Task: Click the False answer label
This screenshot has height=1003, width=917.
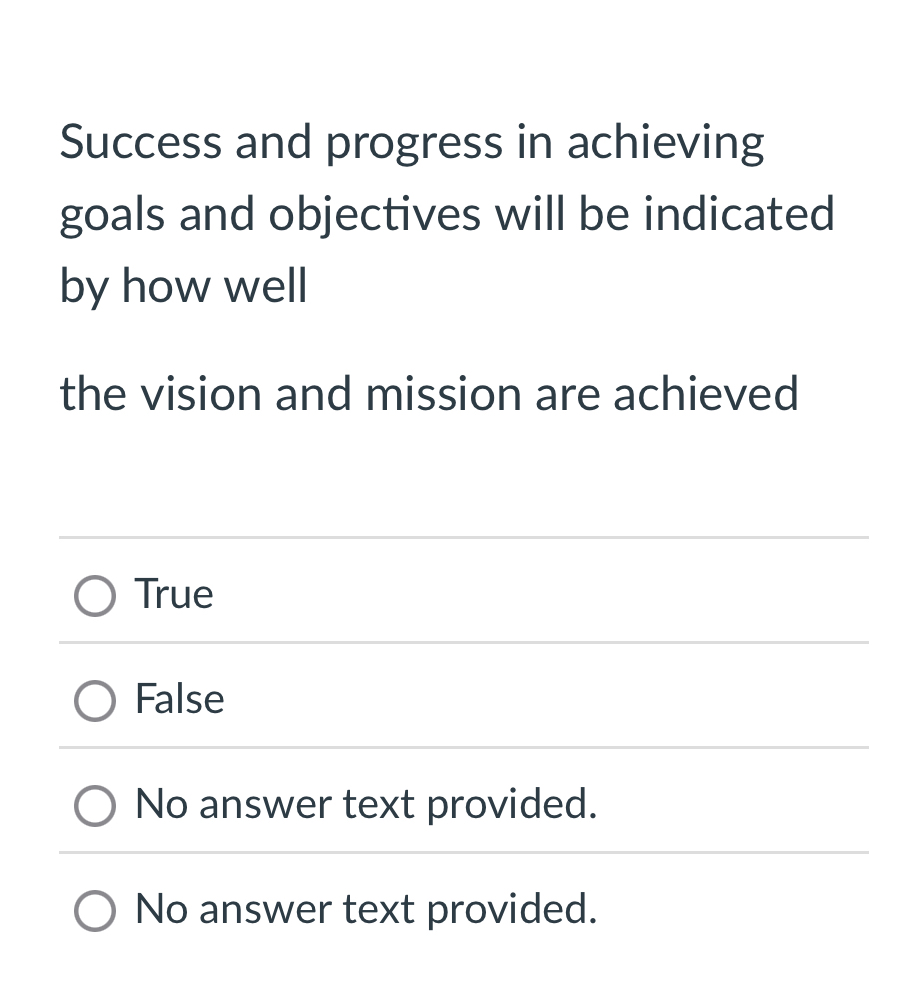Action: [179, 699]
